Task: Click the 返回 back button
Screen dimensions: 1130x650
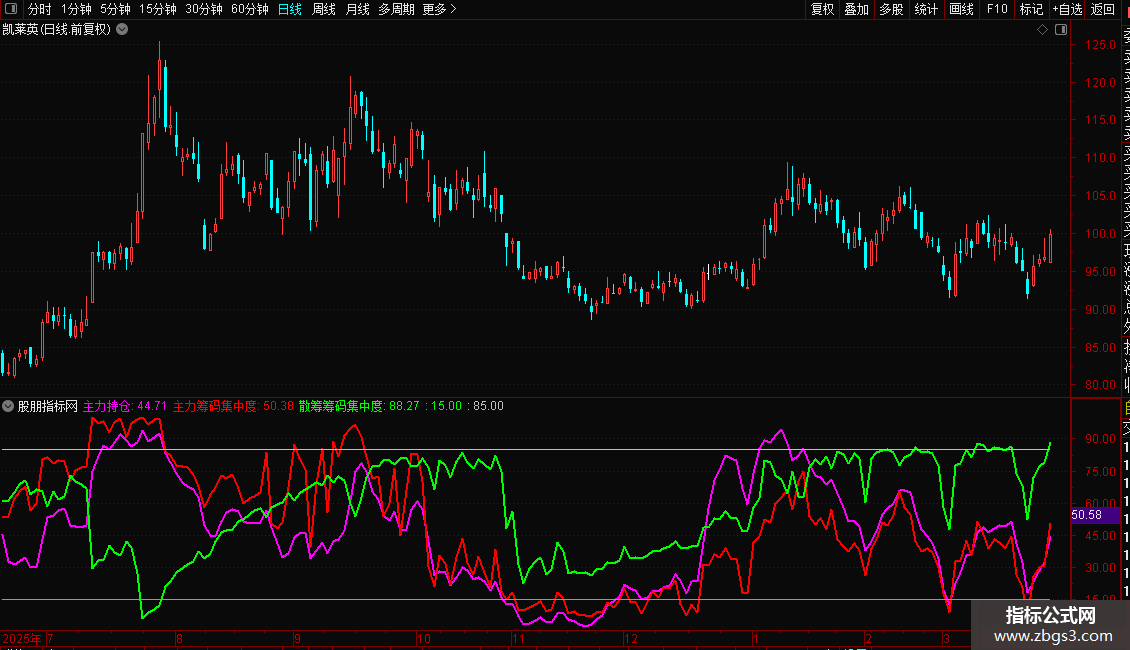Action: tap(1103, 9)
